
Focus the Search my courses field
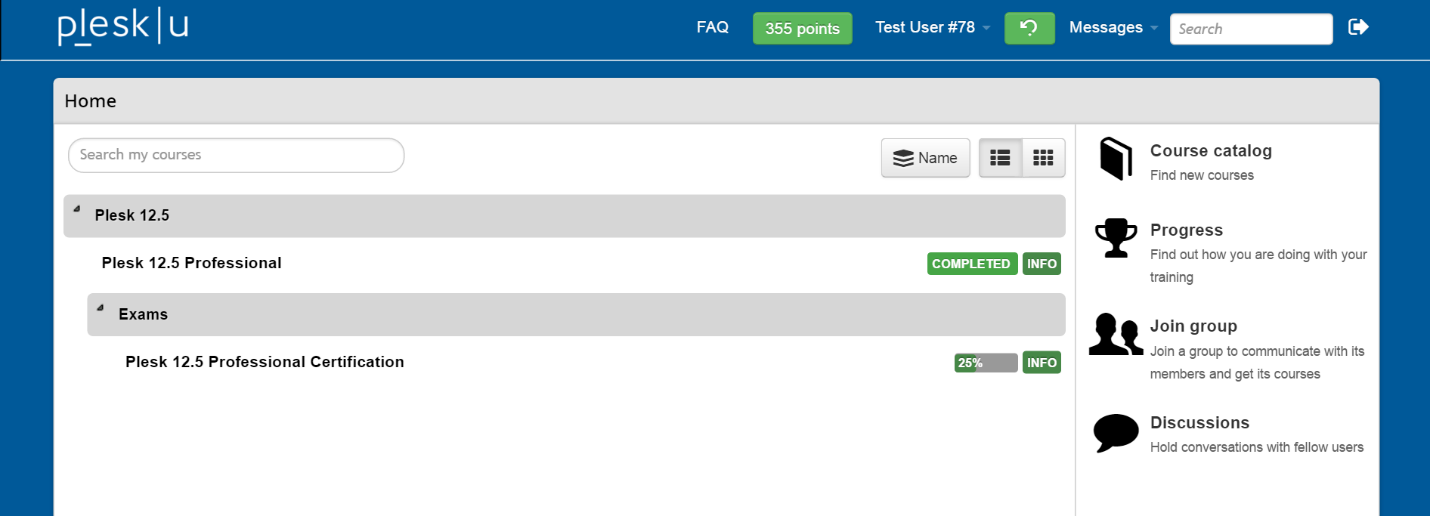(x=236, y=155)
